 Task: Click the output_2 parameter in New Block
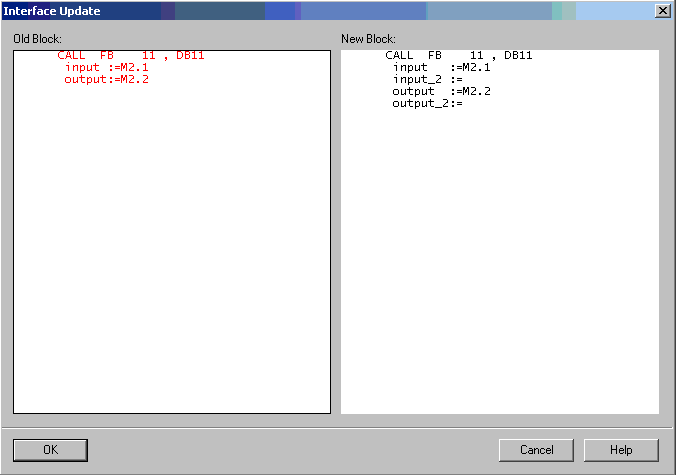(x=420, y=103)
